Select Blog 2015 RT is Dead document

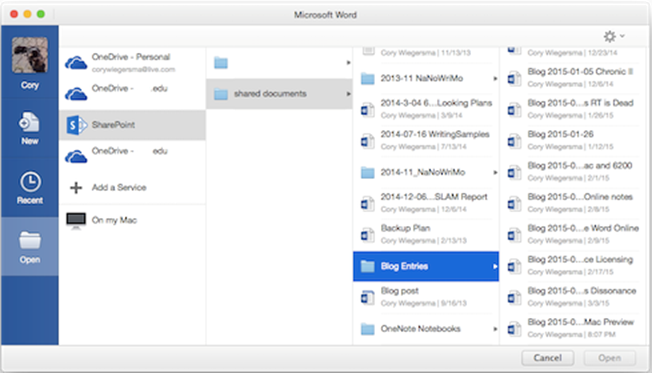(x=573, y=109)
